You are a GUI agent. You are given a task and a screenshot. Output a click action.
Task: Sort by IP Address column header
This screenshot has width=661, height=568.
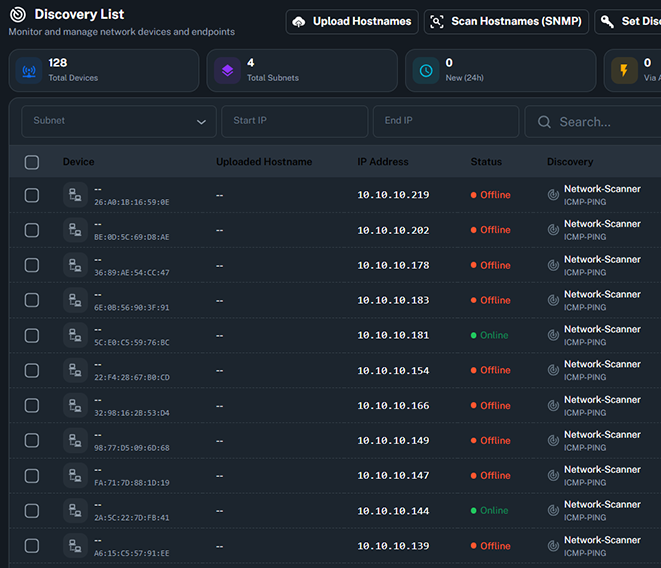383,162
